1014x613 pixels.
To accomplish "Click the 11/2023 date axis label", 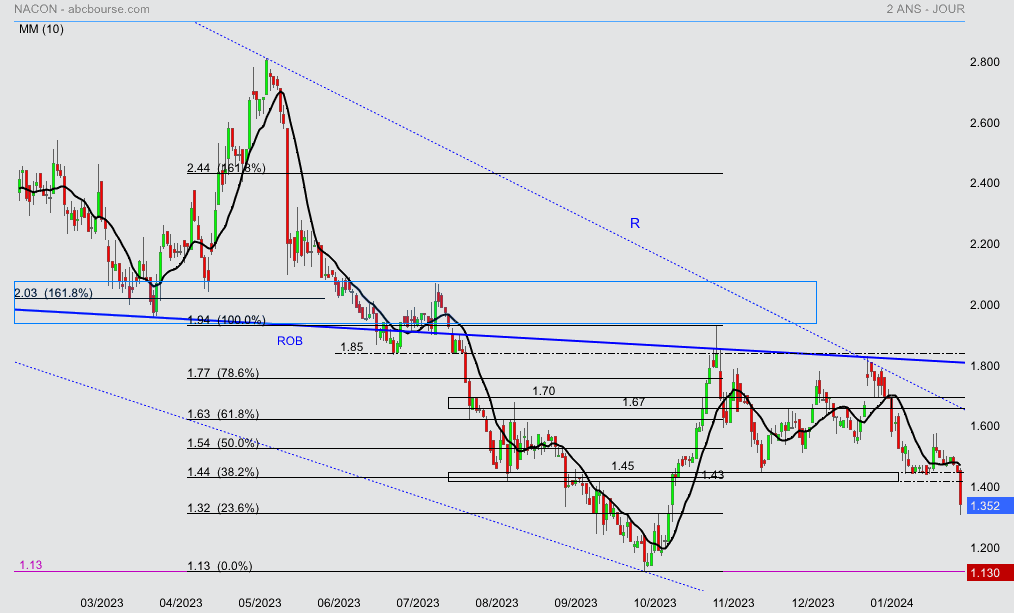I will [733, 603].
